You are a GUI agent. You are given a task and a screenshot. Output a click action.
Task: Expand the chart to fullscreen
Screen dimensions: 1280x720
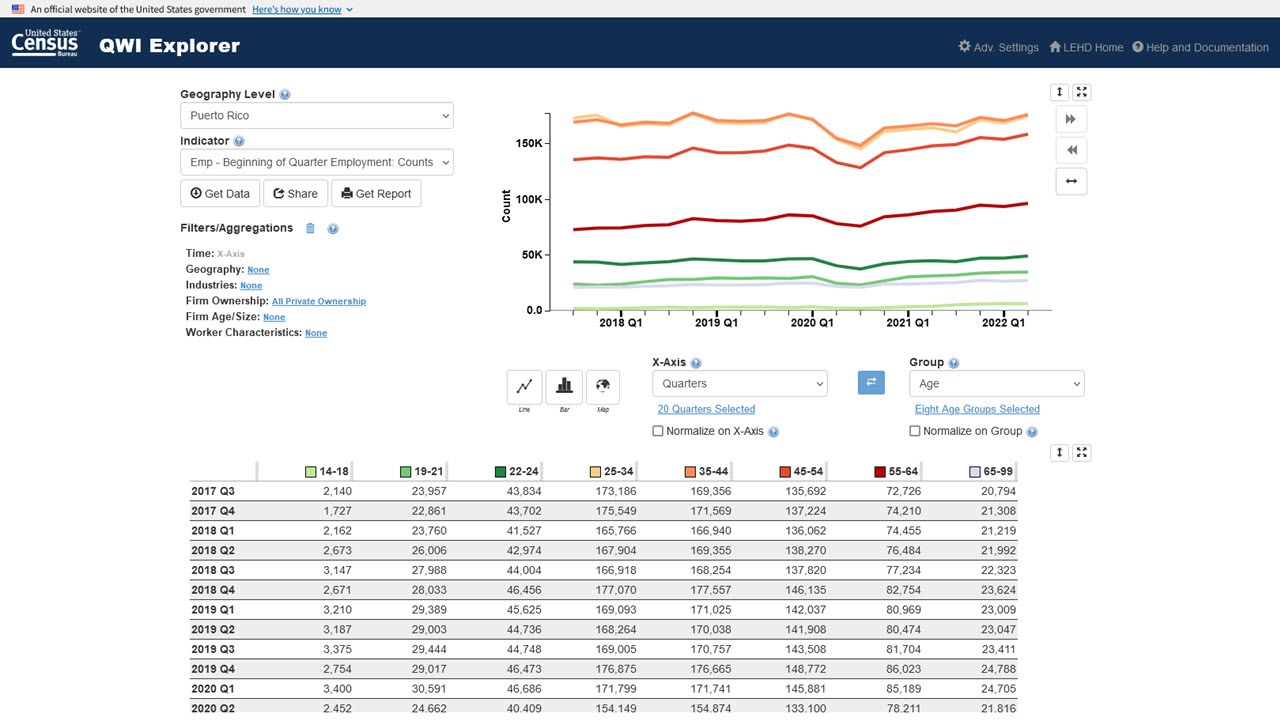pos(1081,92)
